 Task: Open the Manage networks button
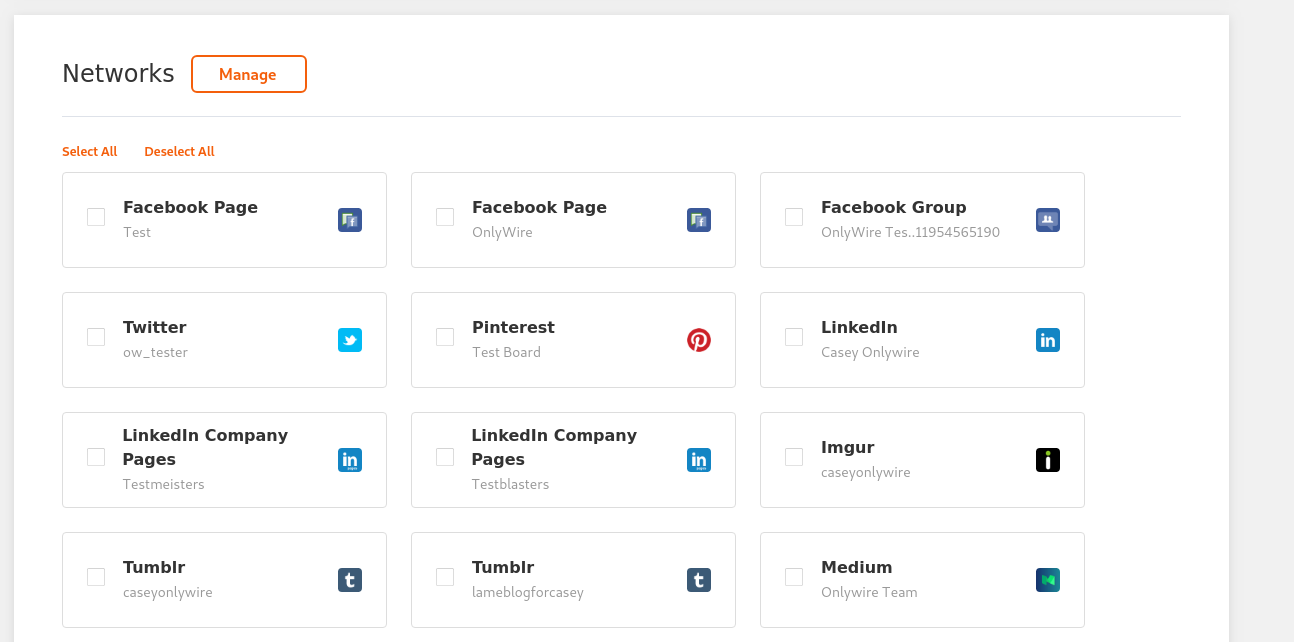pyautogui.click(x=248, y=74)
